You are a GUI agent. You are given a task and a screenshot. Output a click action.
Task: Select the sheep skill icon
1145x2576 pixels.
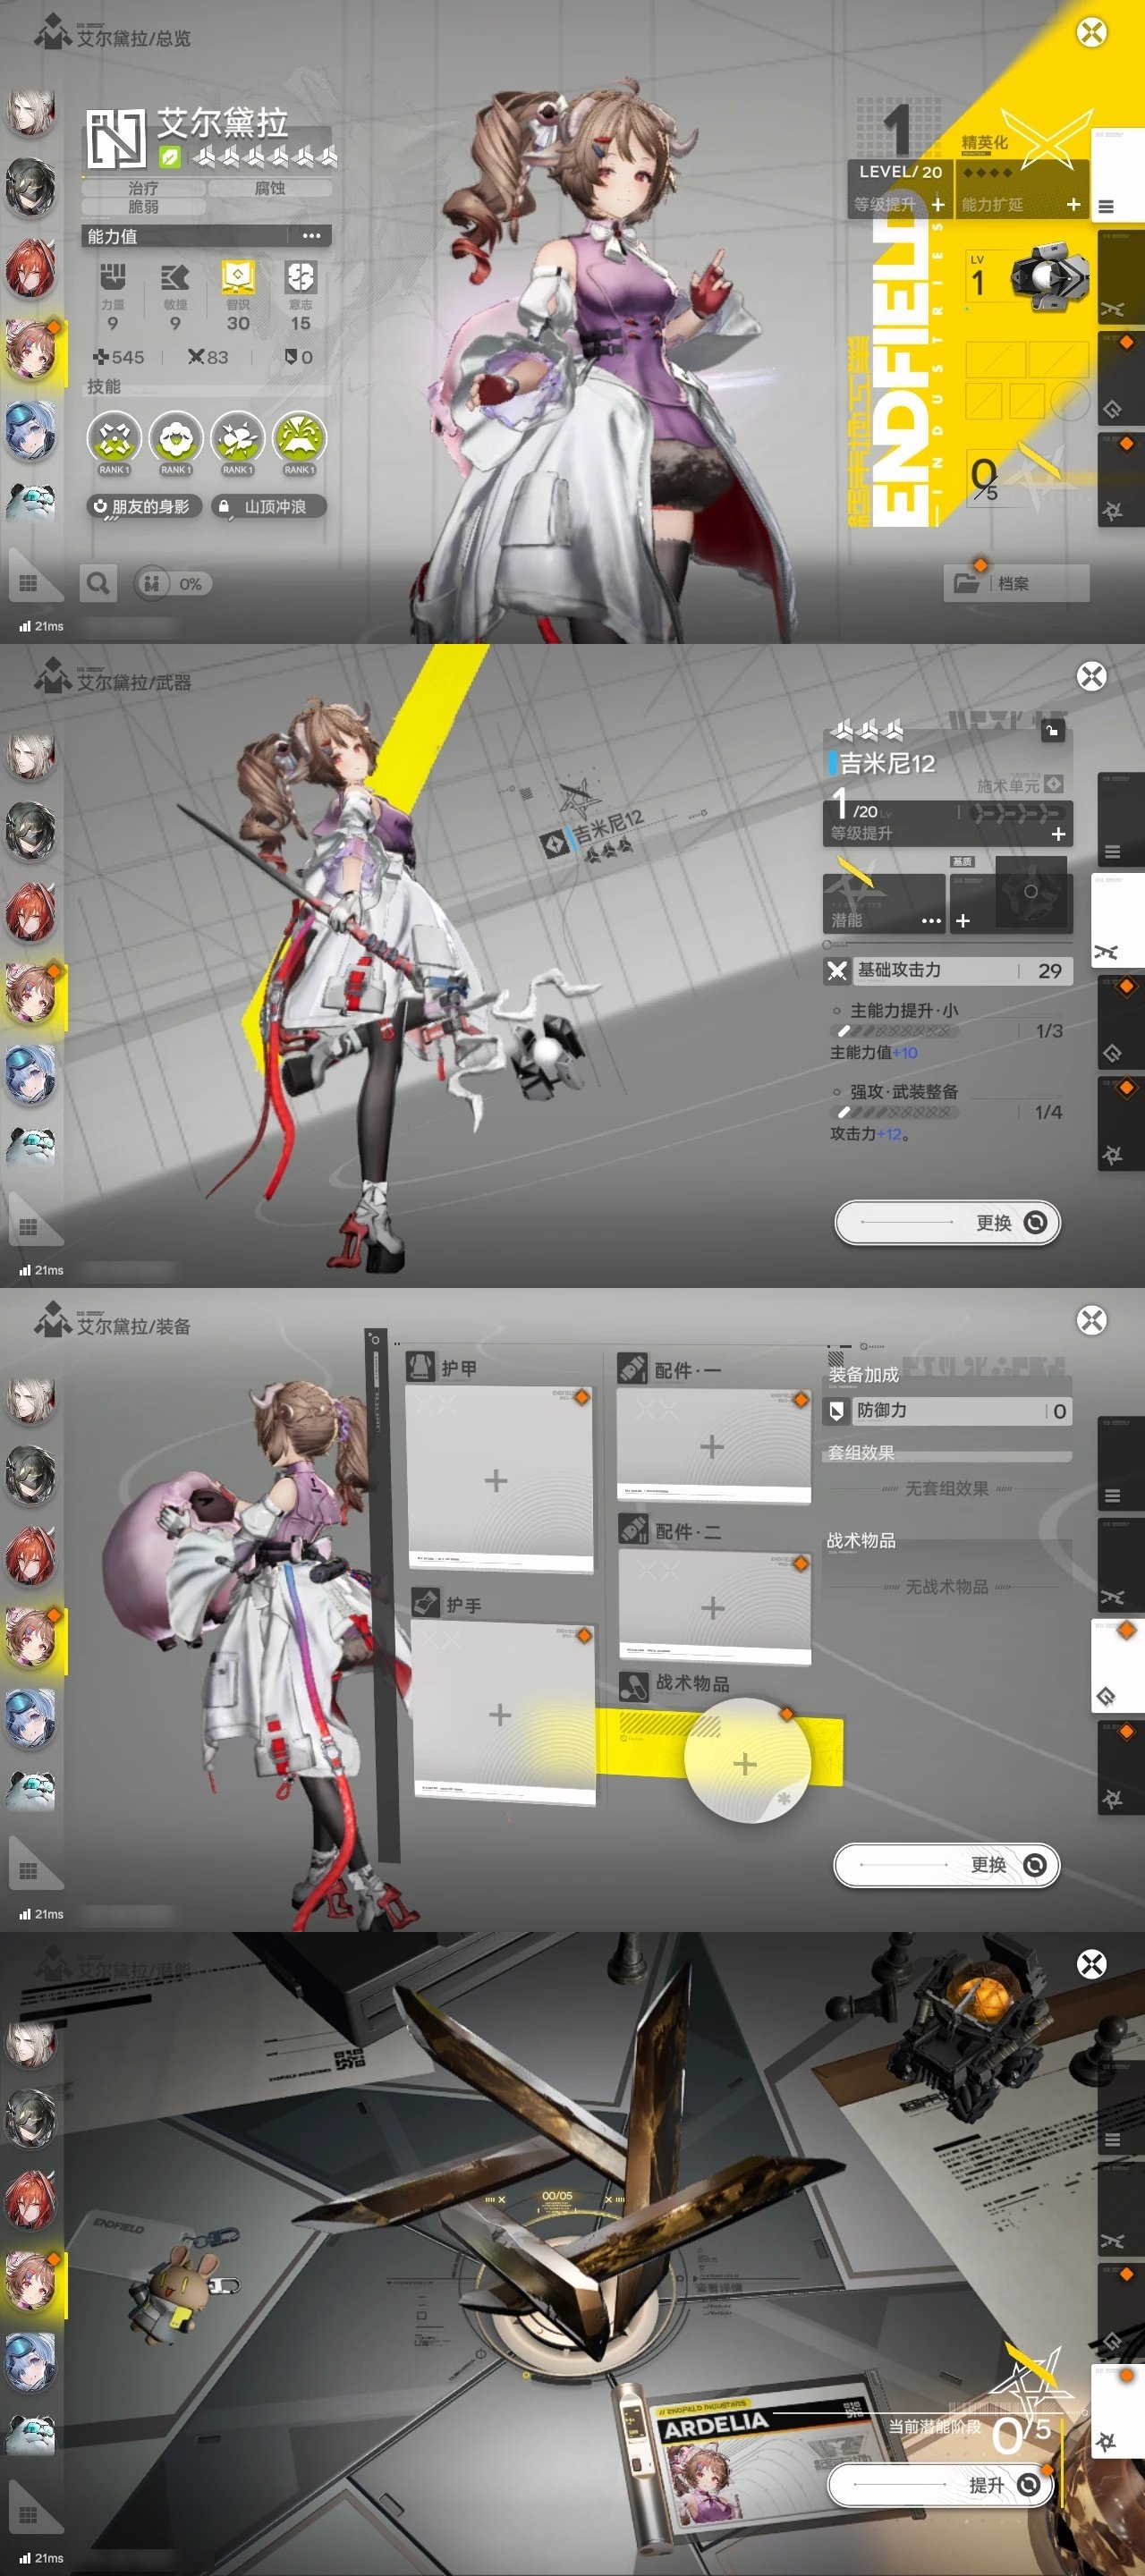(x=176, y=439)
